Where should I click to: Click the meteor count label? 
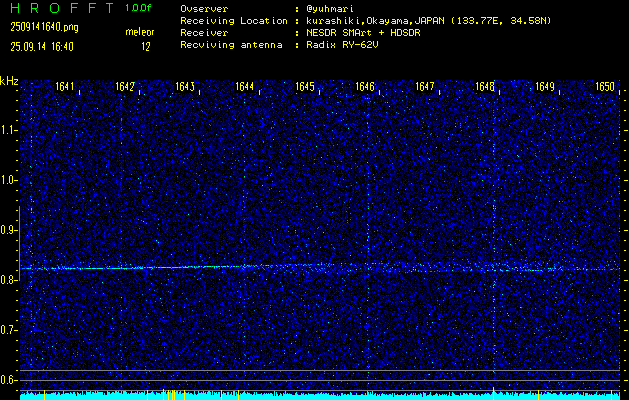[x=140, y=32]
